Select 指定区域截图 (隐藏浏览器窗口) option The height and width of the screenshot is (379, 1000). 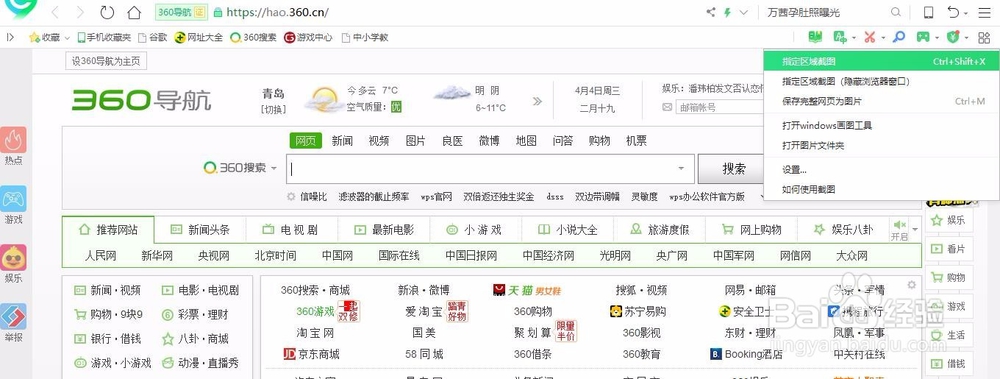point(881,81)
